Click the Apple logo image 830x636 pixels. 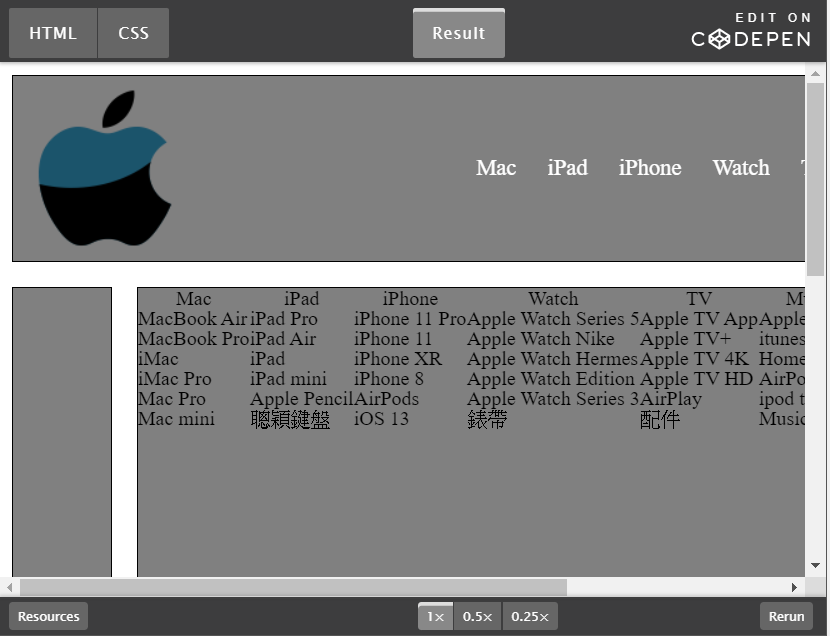point(105,168)
